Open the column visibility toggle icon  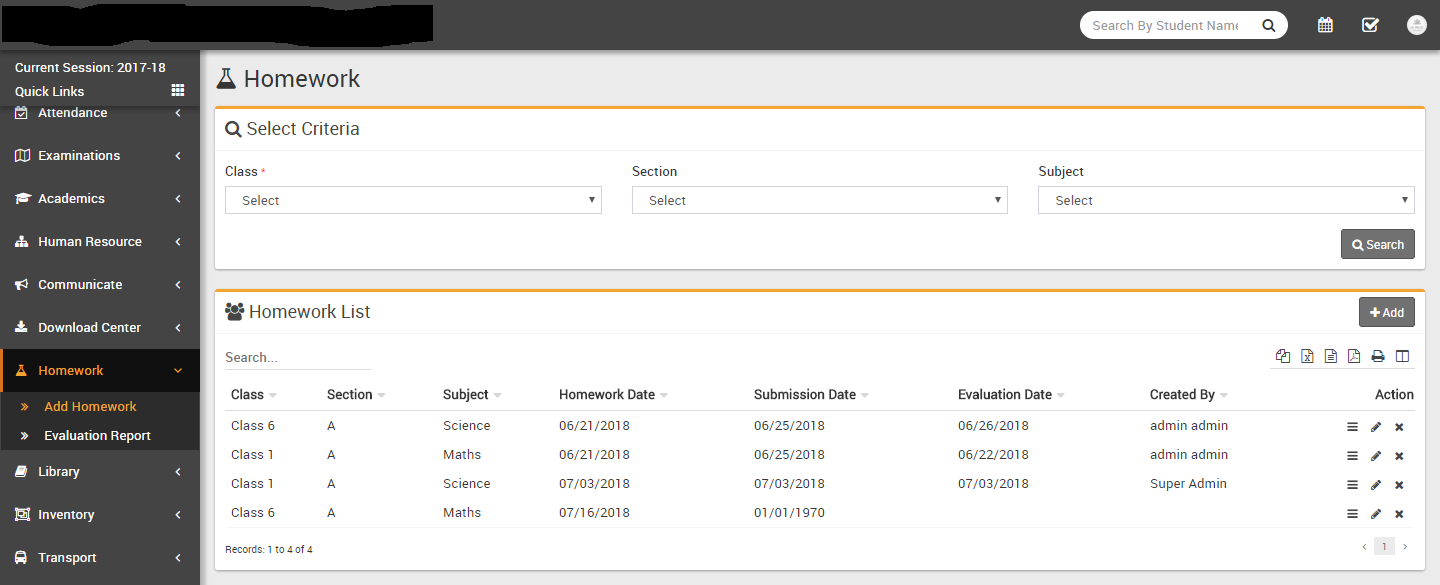coord(1402,356)
